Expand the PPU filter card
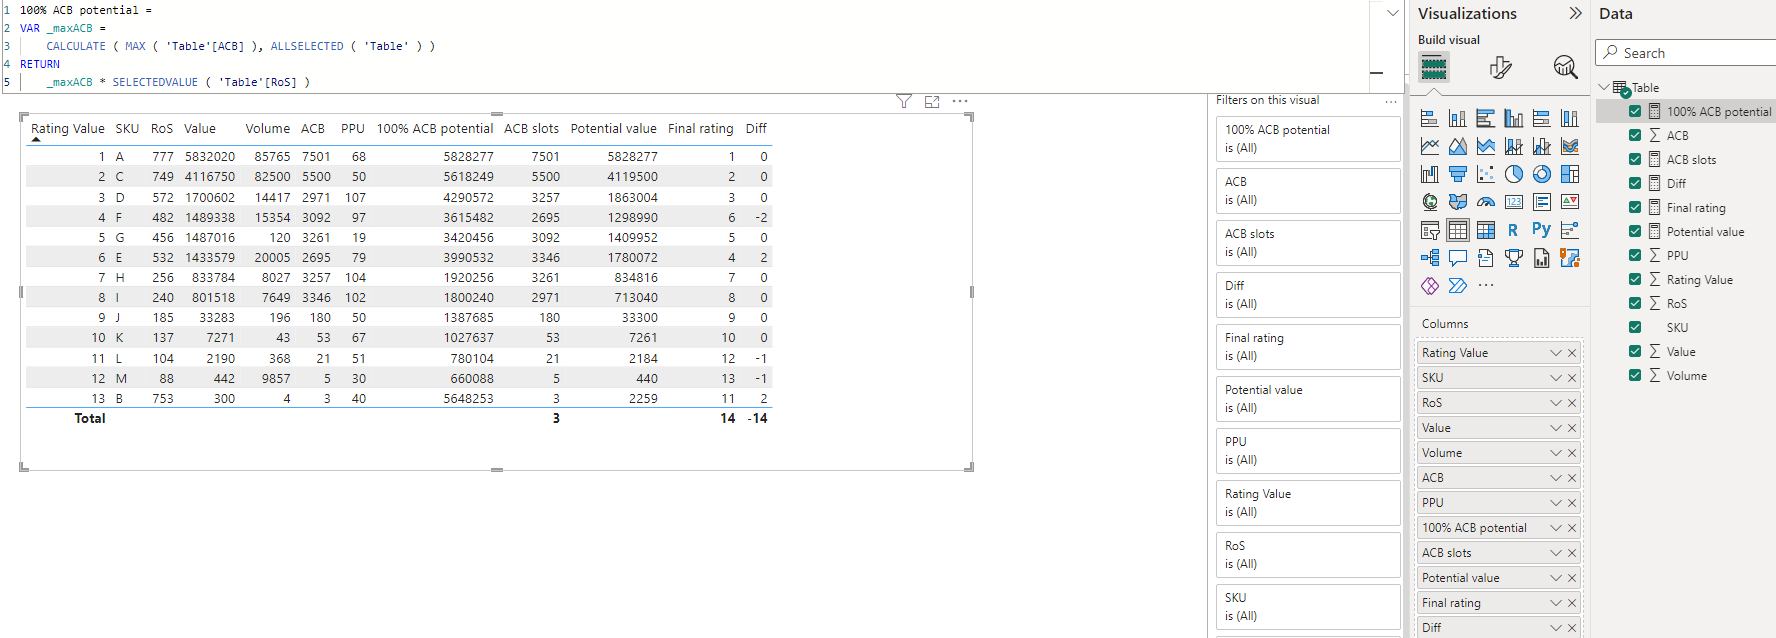This screenshot has height=638, width=1776. [x=1308, y=451]
